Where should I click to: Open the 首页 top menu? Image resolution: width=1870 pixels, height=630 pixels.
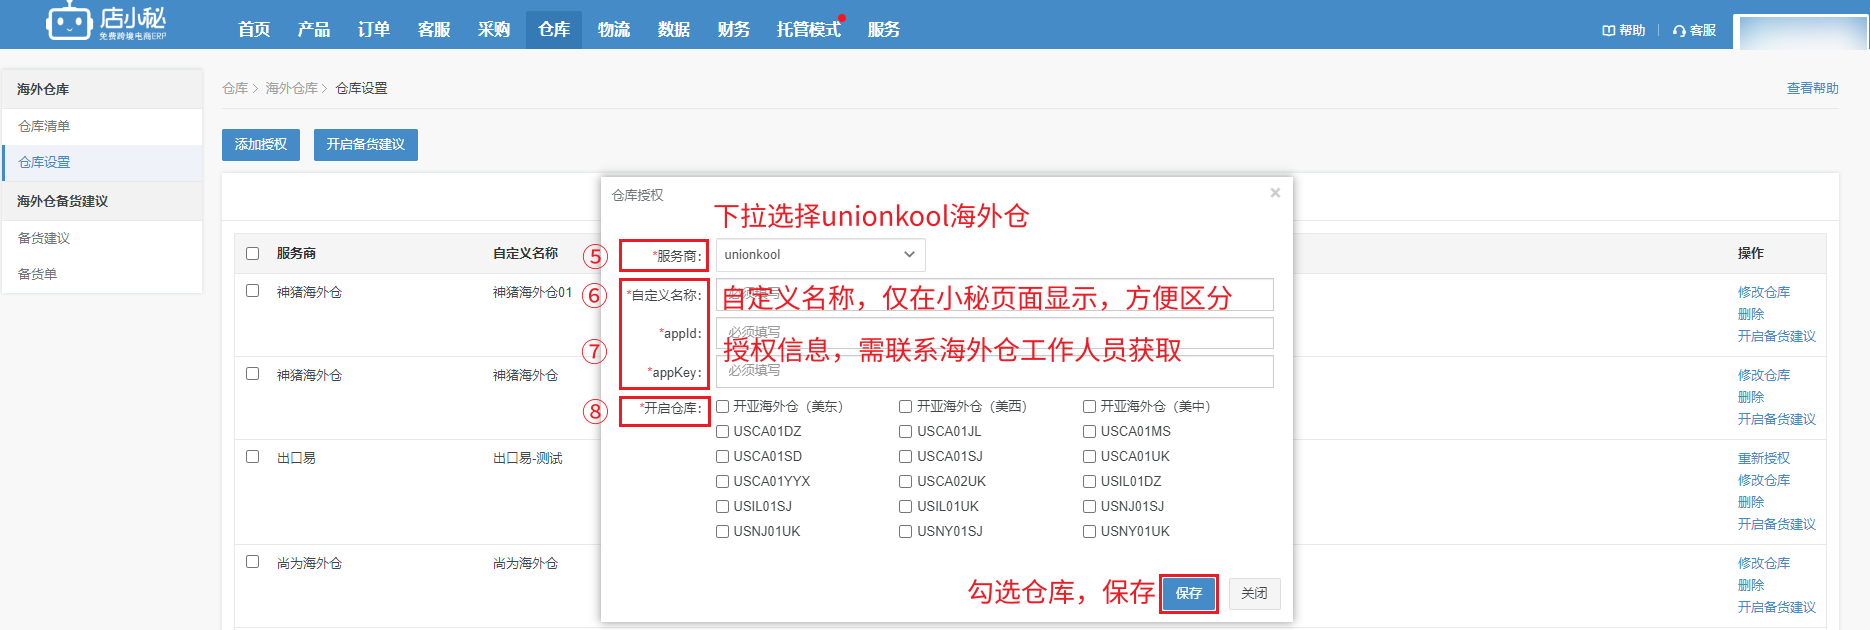254,29
